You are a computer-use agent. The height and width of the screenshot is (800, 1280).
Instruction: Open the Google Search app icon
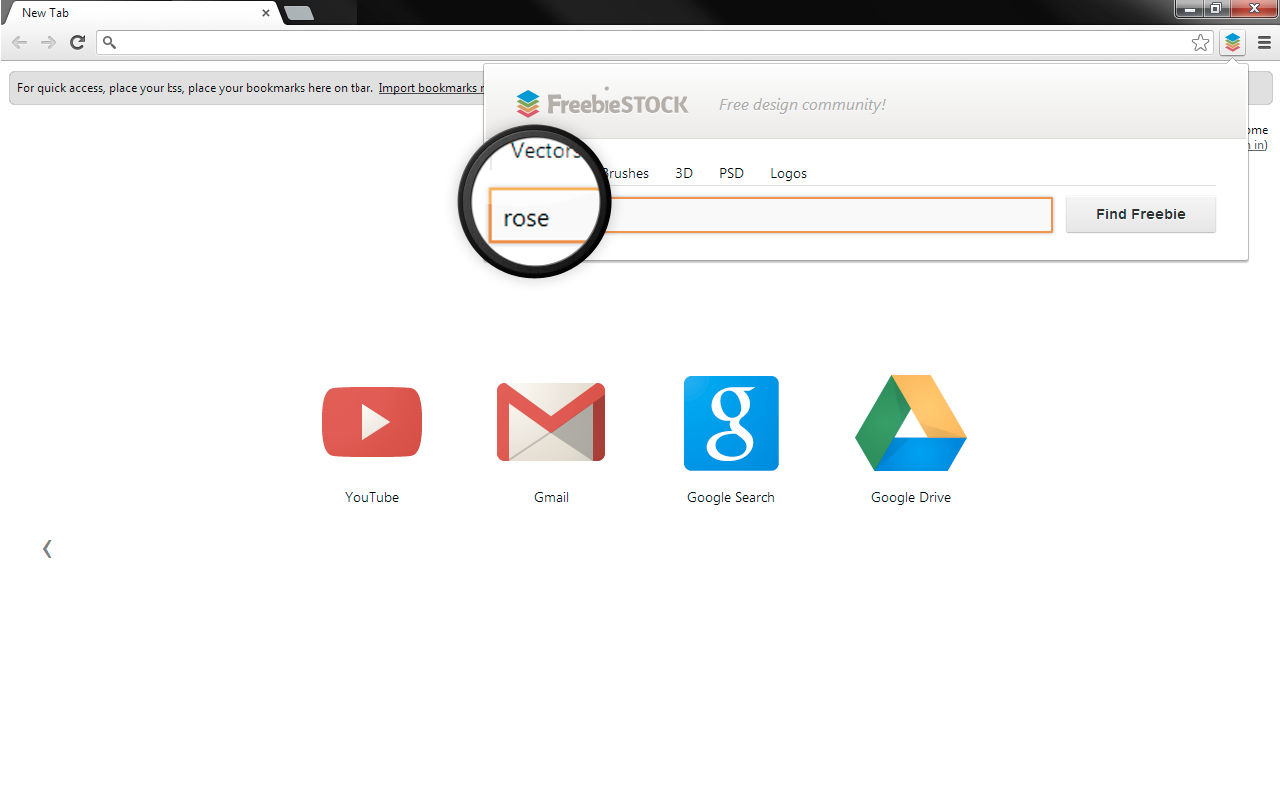pos(731,423)
